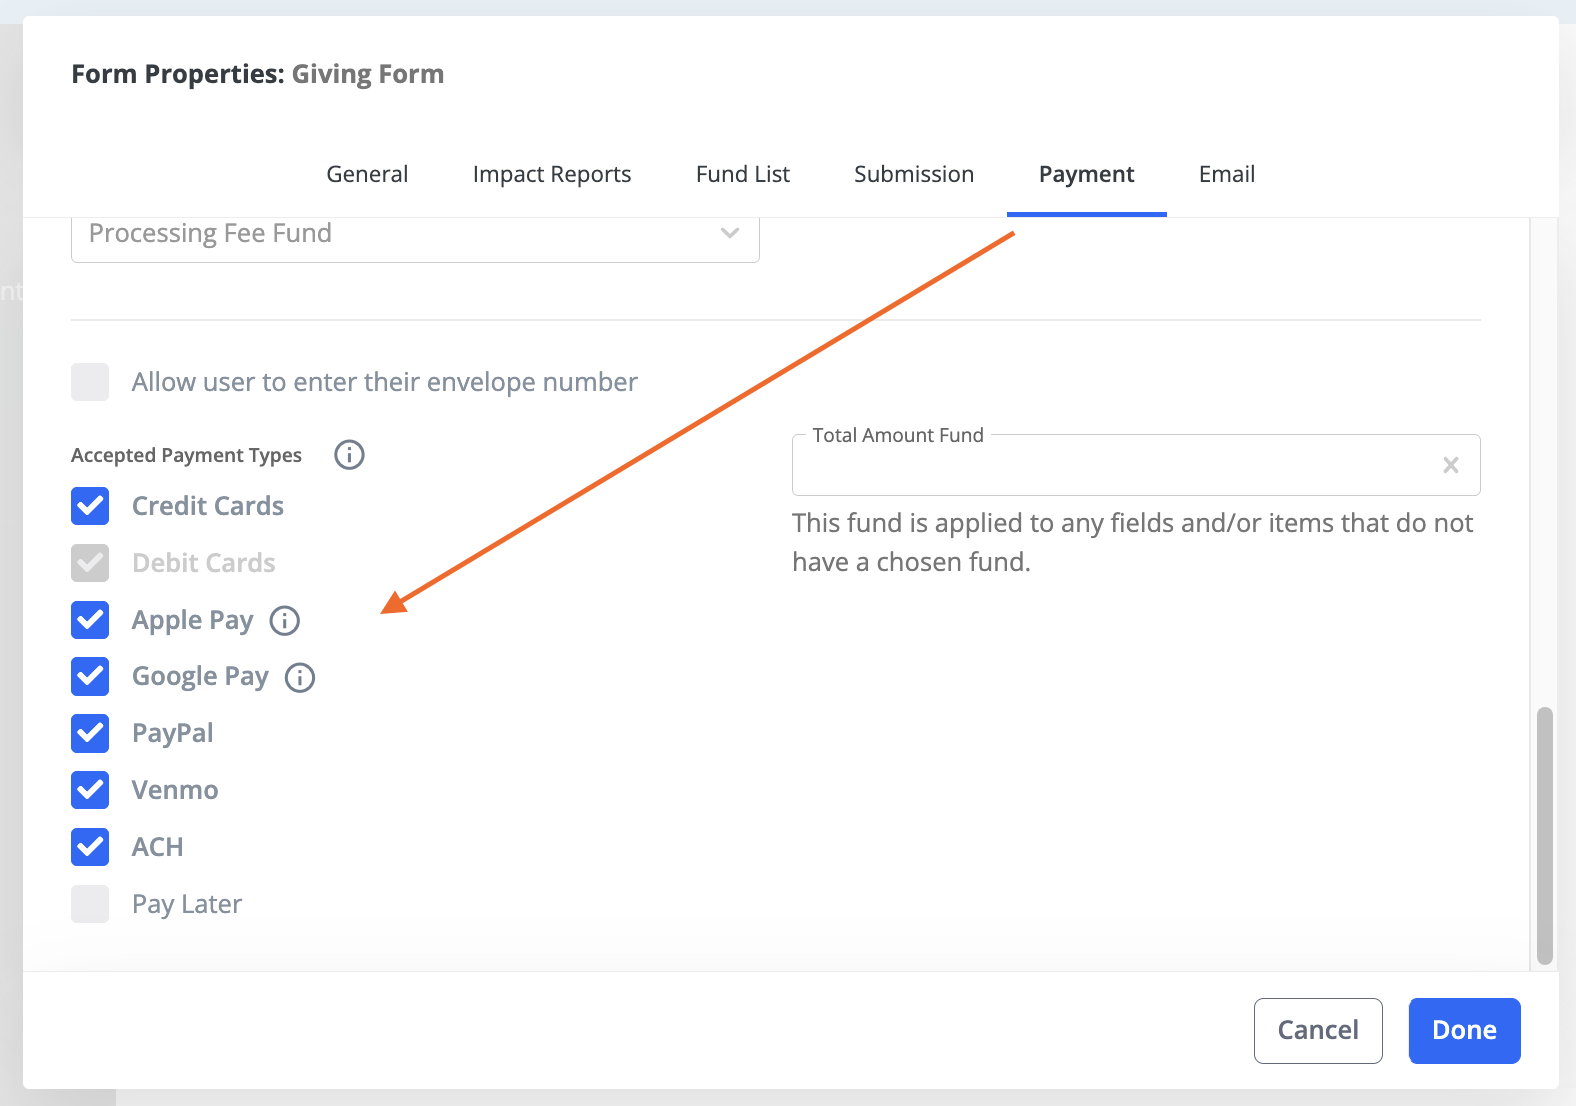Disable ACH payment option
This screenshot has height=1106, width=1576.
(x=90, y=847)
